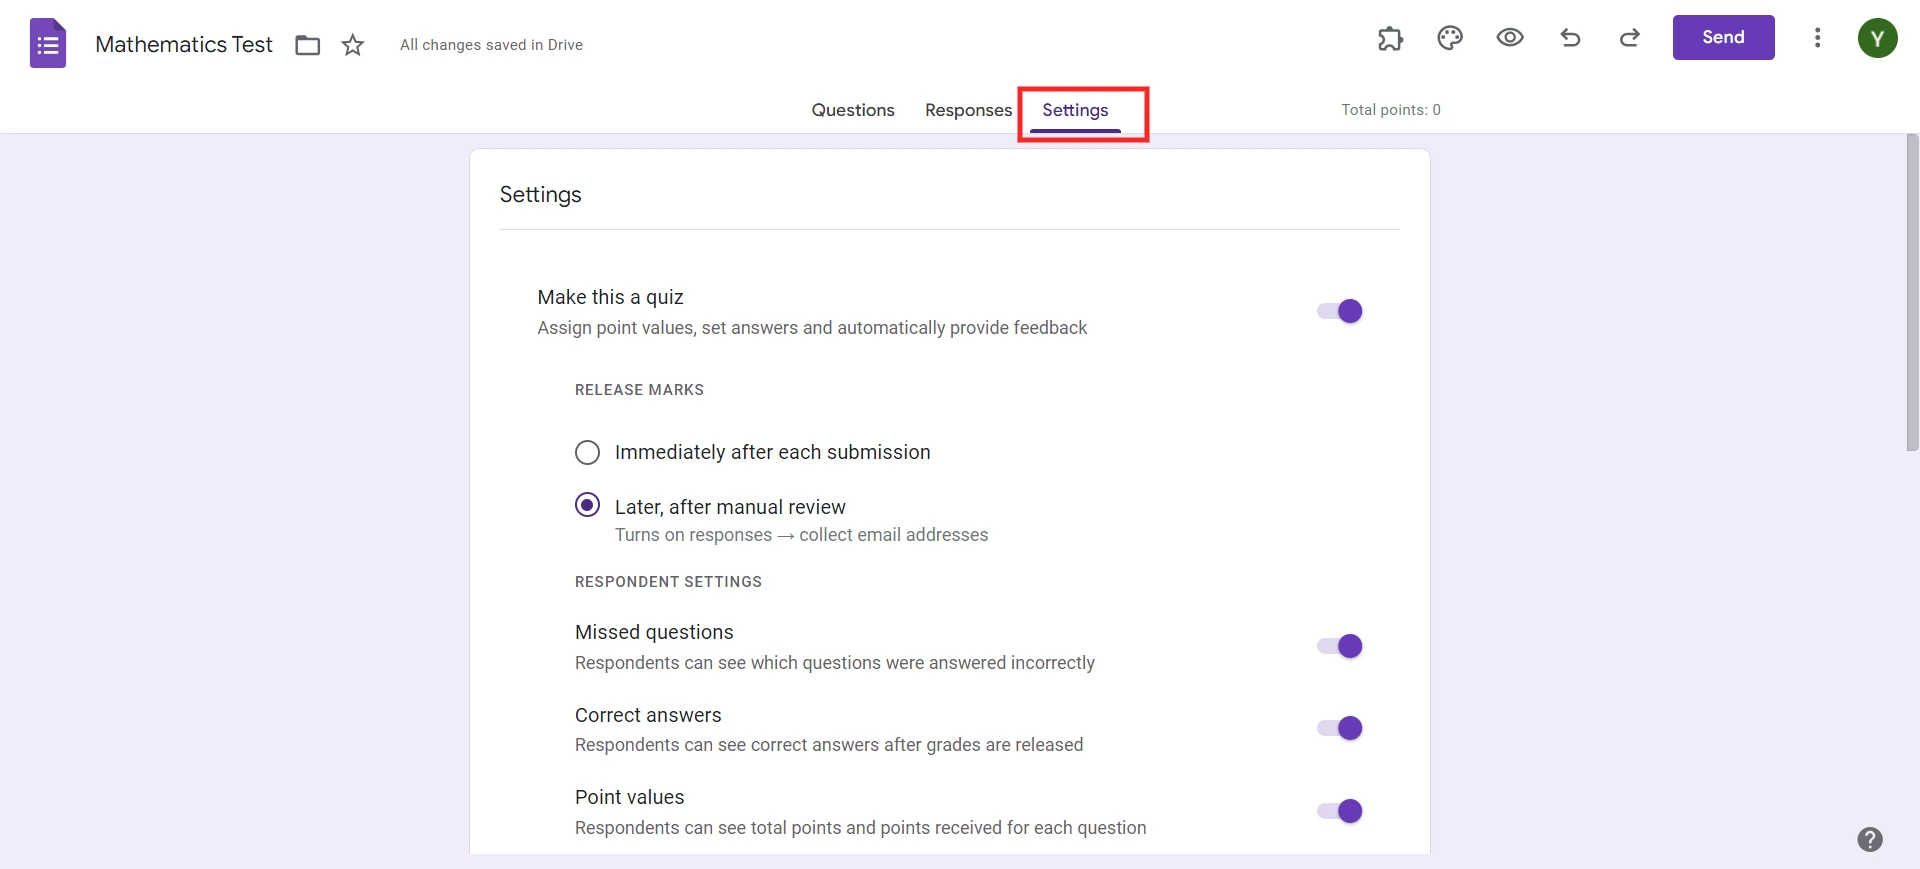This screenshot has width=1920, height=869.
Task: Click the move to folder icon
Action: (x=308, y=45)
